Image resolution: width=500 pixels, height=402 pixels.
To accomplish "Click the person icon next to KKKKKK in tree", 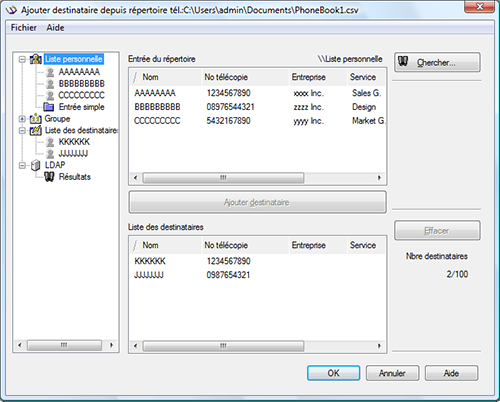I will pyautogui.click(x=50, y=142).
